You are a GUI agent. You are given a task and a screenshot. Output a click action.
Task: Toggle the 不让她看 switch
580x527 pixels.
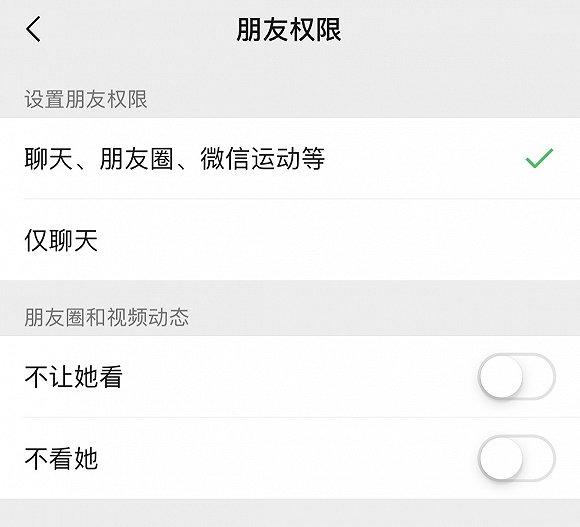click(517, 376)
